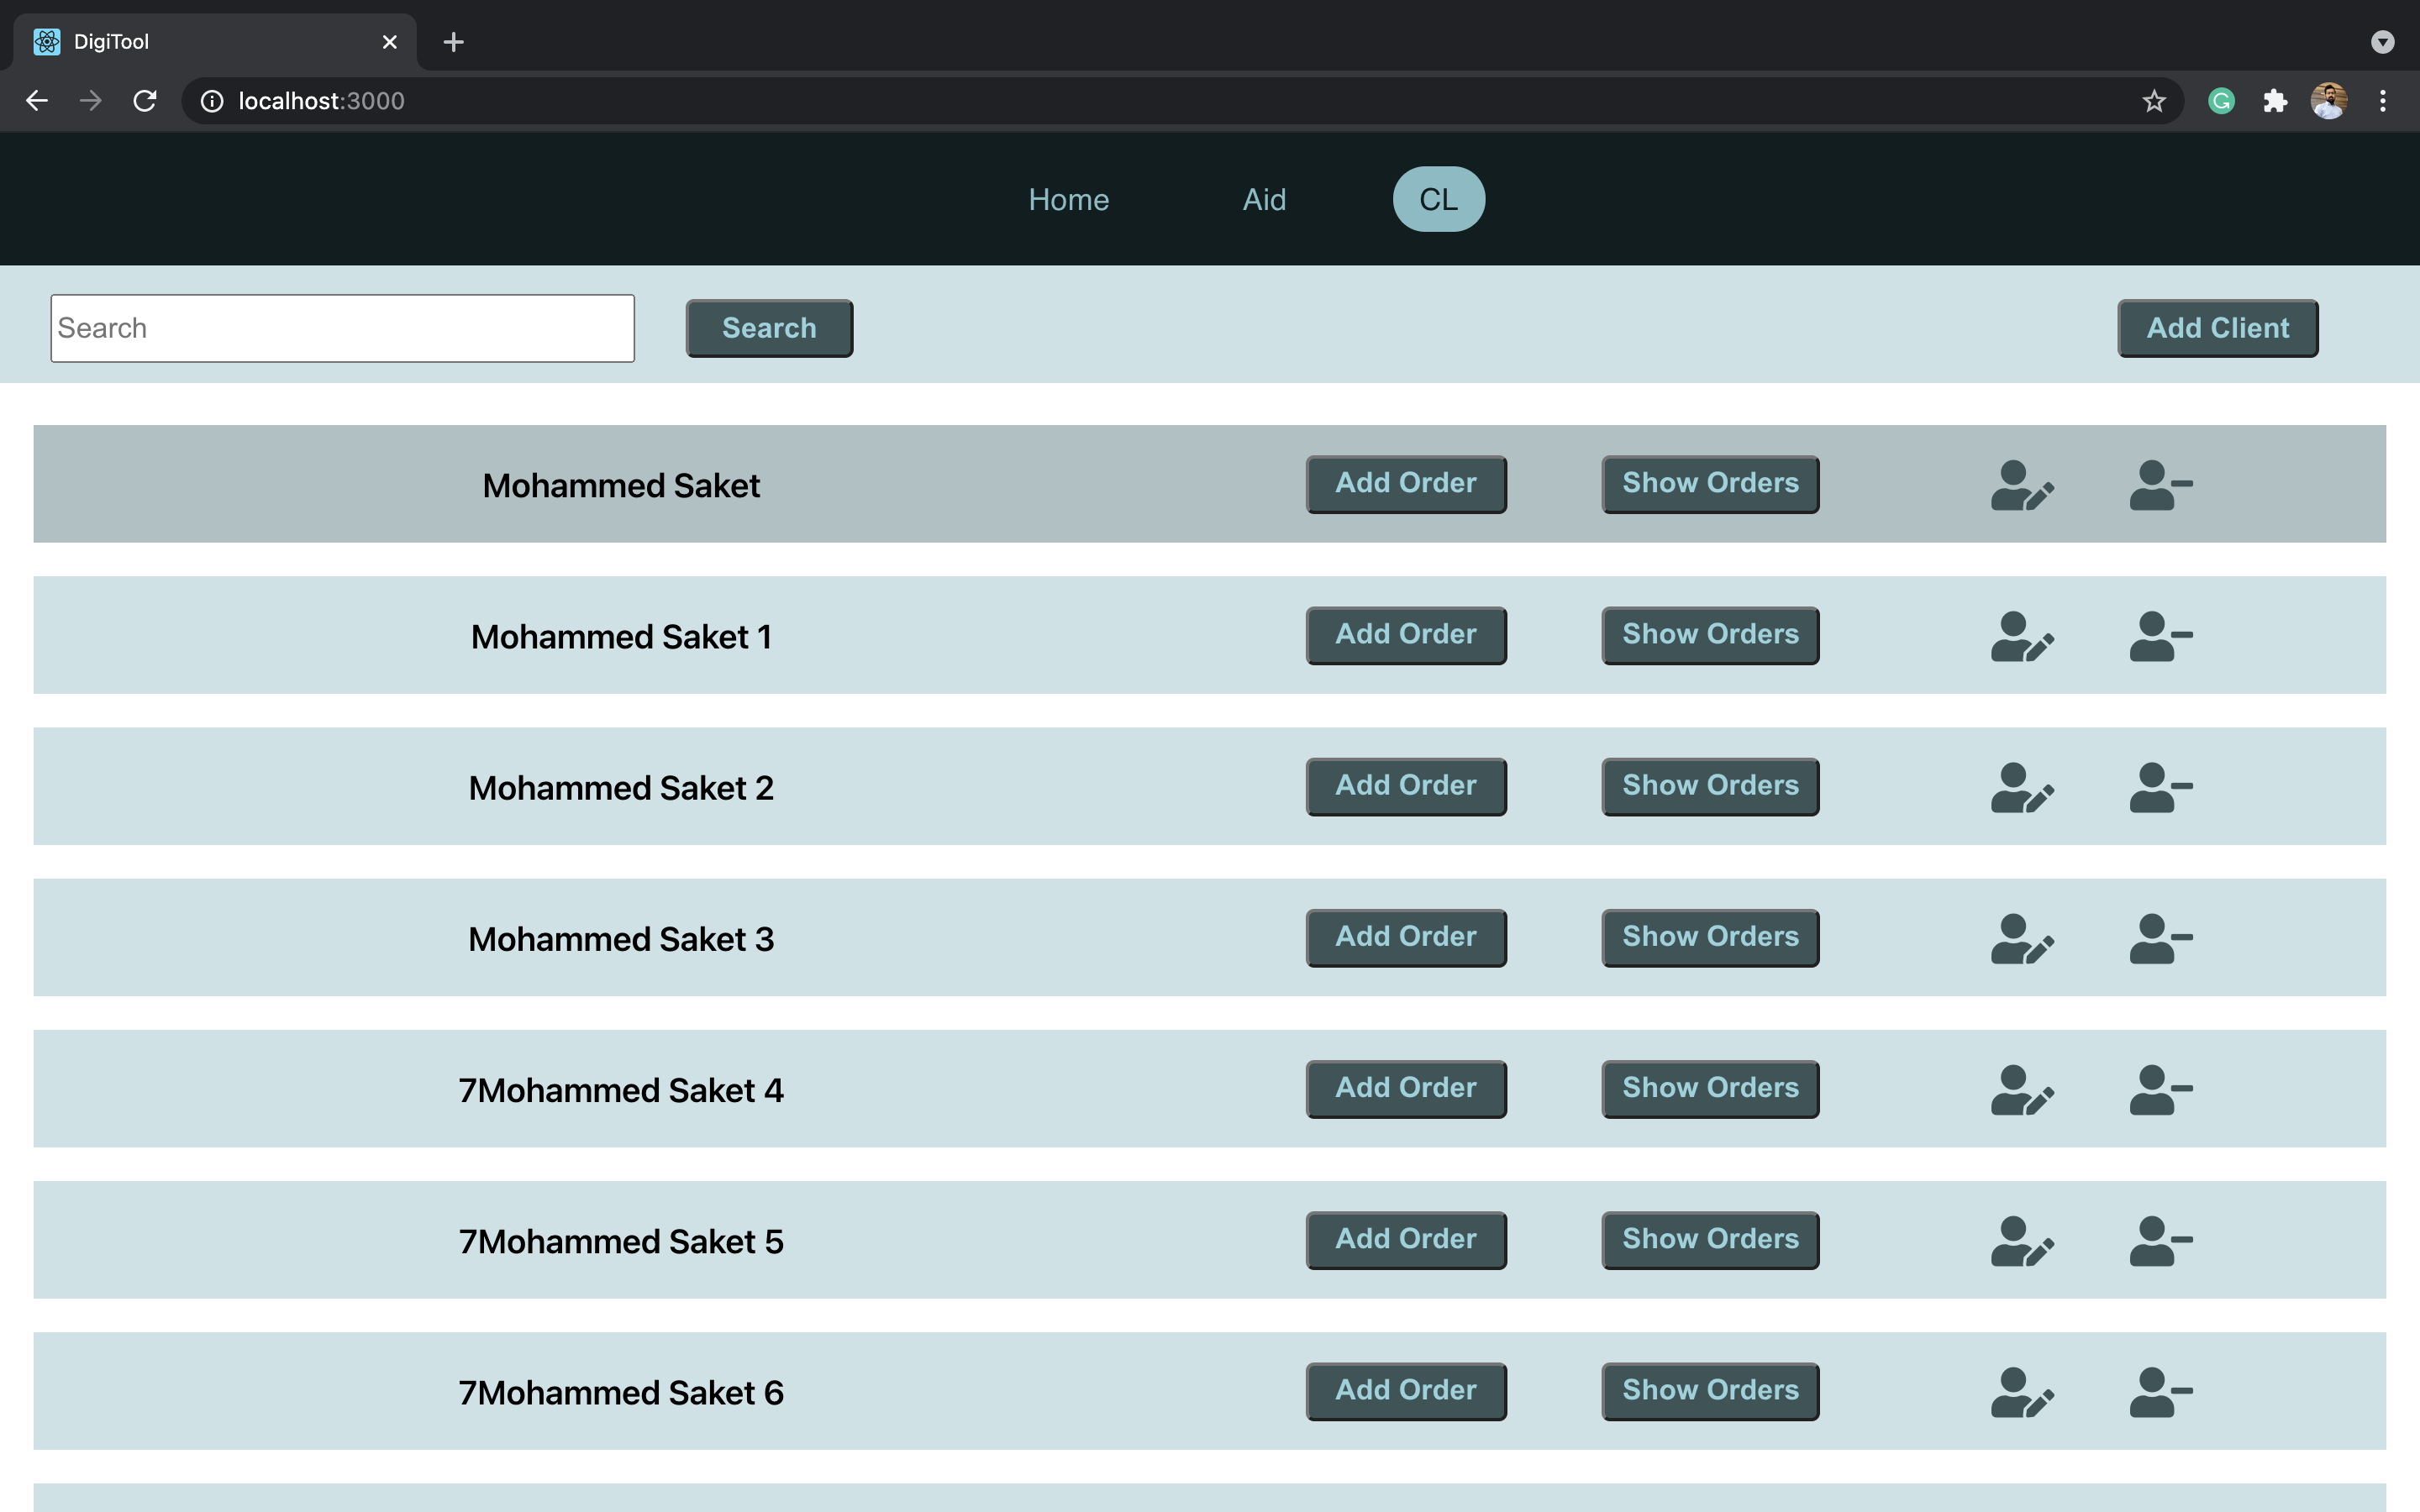Screen dimensions: 2420x1512
Task: Click the remove-client icon for Mohammed Saket
Action: 2159,485
